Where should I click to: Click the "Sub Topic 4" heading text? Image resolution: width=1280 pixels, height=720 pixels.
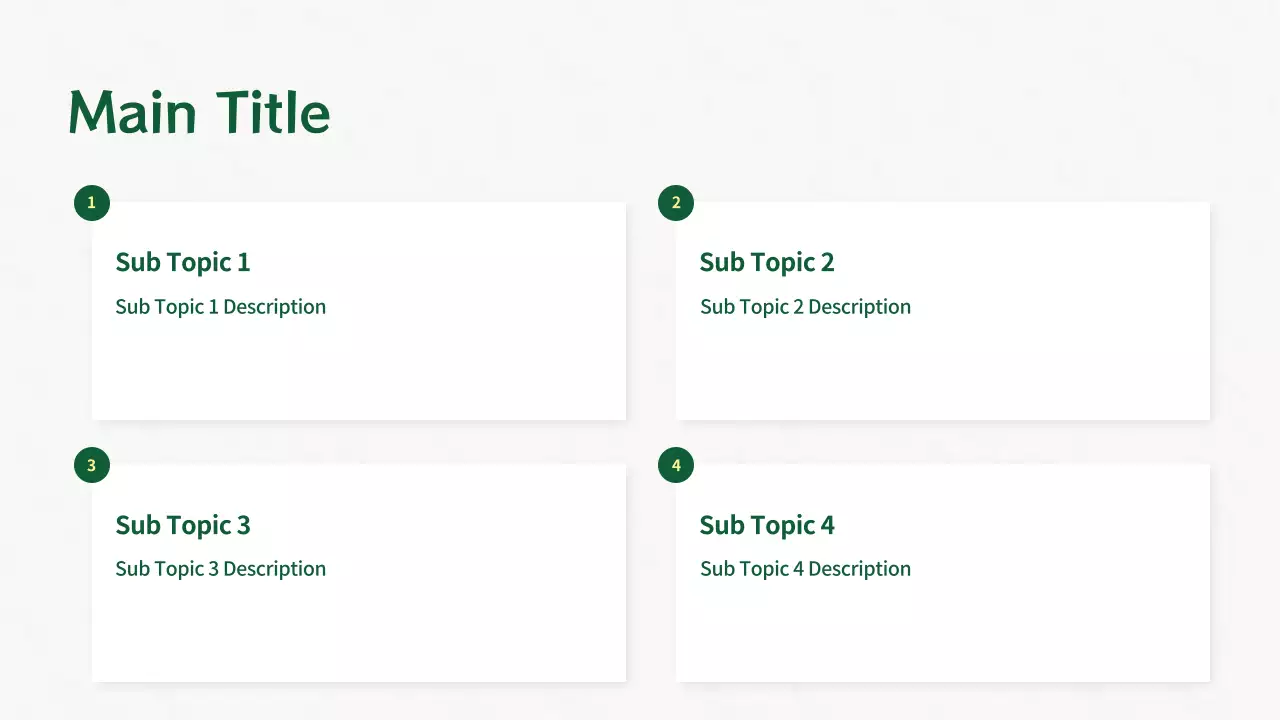pos(767,525)
